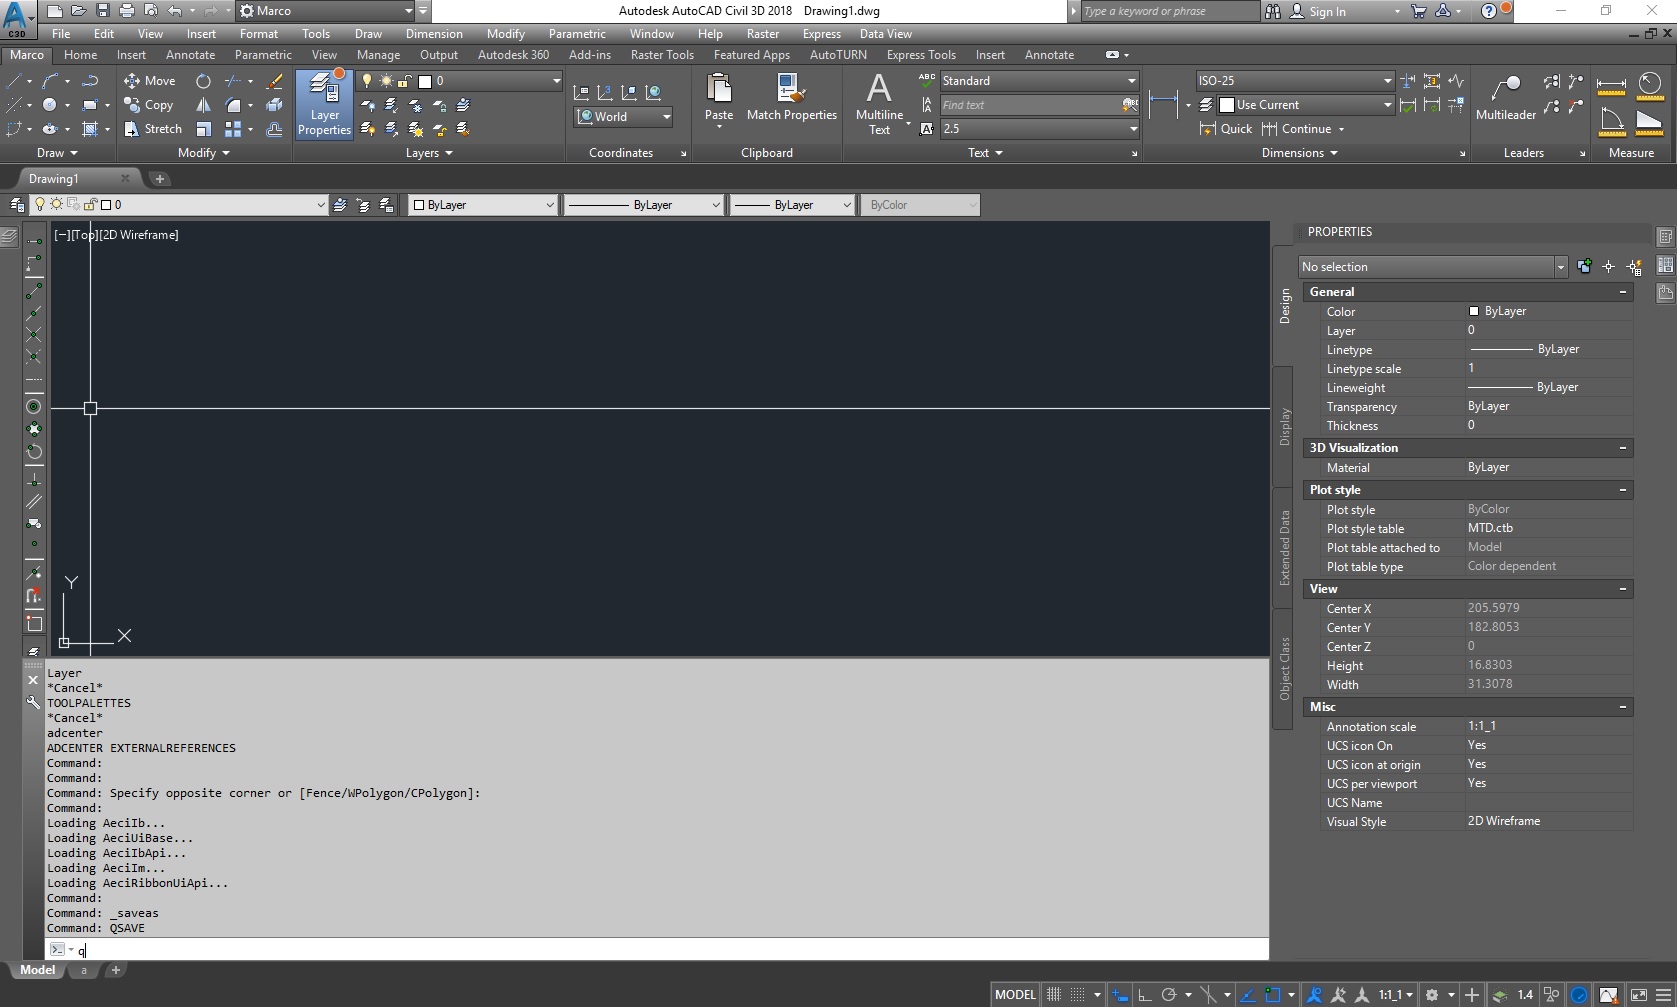The image size is (1677, 1007).
Task: Select the Copy tool
Action: pyautogui.click(x=148, y=105)
